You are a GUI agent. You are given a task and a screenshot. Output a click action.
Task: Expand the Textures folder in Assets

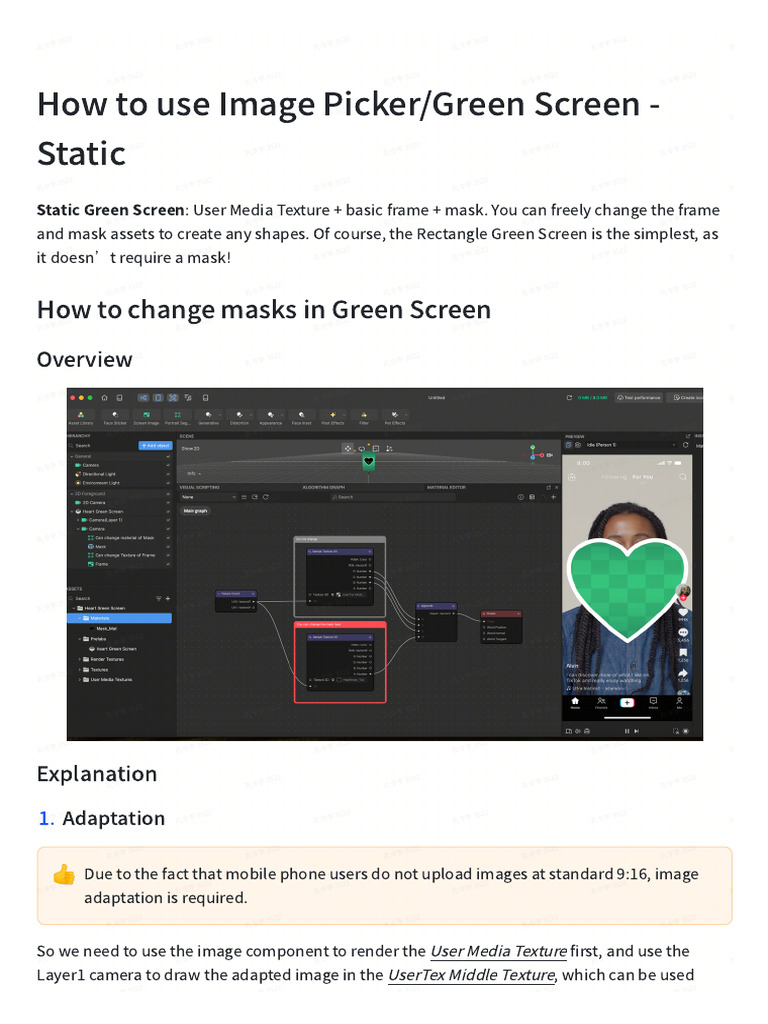tap(80, 669)
